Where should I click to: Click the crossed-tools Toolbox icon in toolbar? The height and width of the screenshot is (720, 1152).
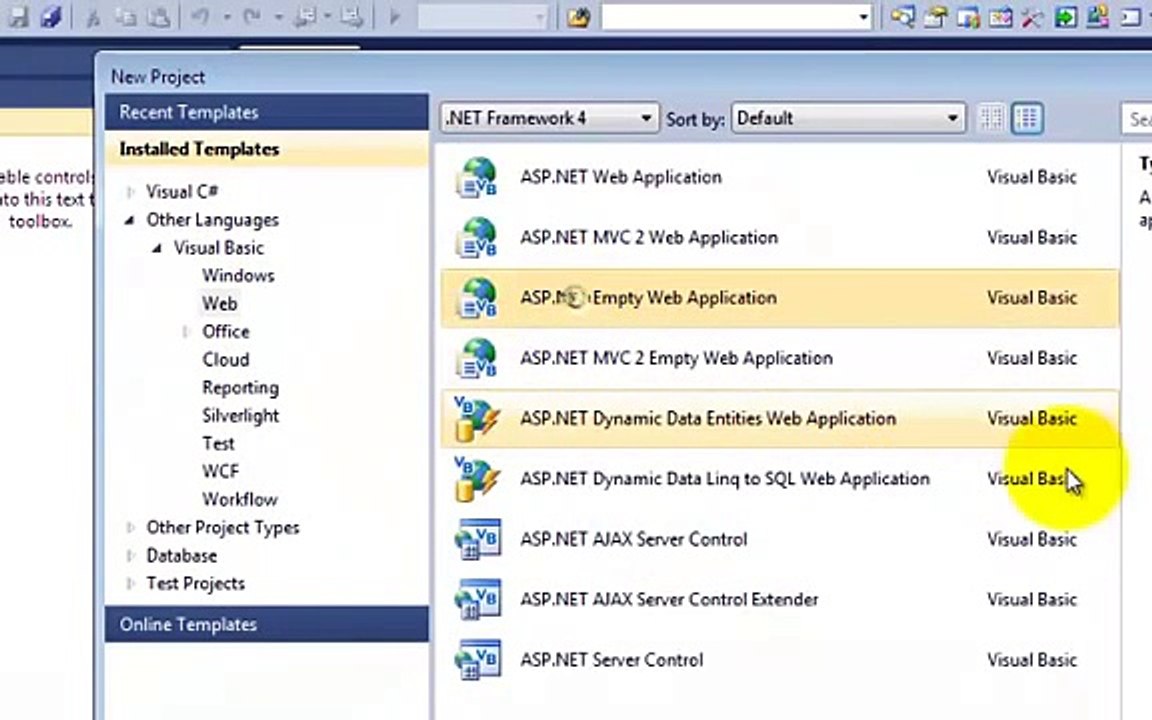click(x=1032, y=16)
